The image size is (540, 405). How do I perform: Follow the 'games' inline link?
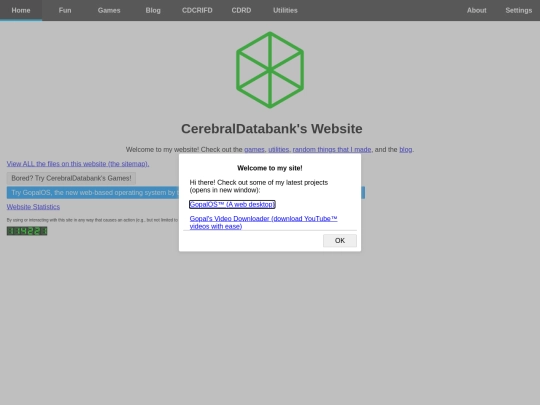(x=254, y=149)
